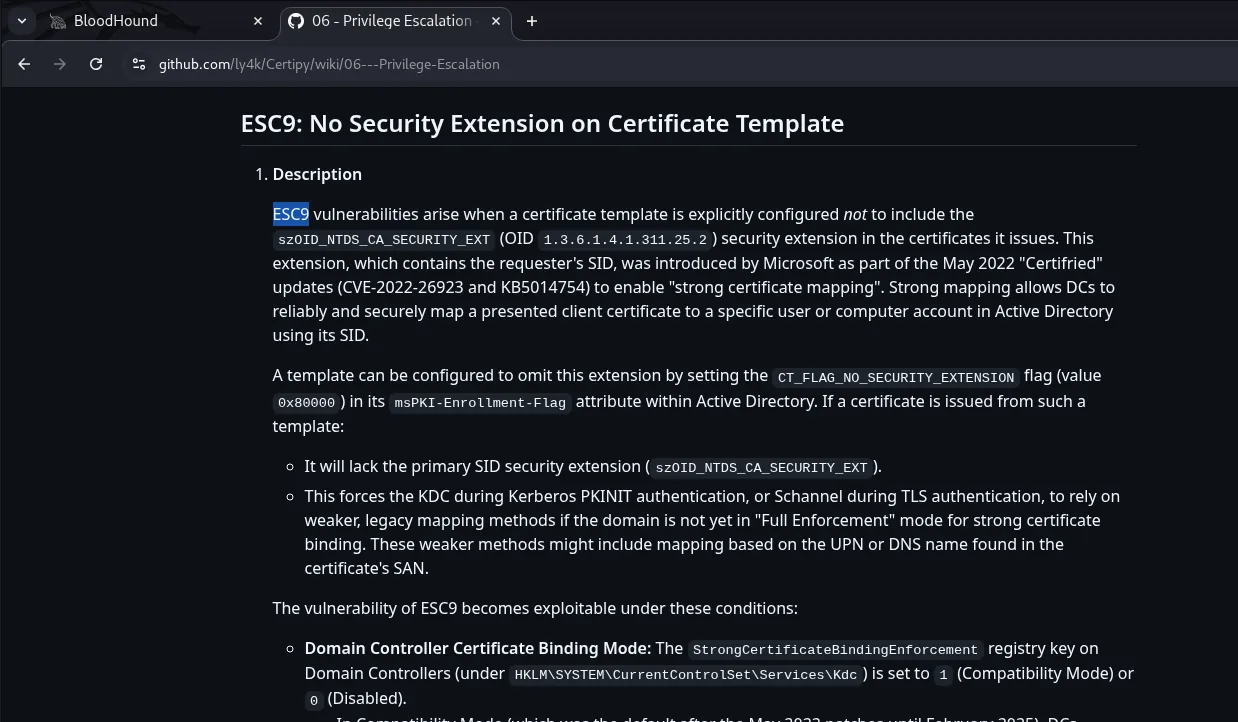Click the code value '0' for Disabled
The width and height of the screenshot is (1238, 722).
click(x=314, y=700)
